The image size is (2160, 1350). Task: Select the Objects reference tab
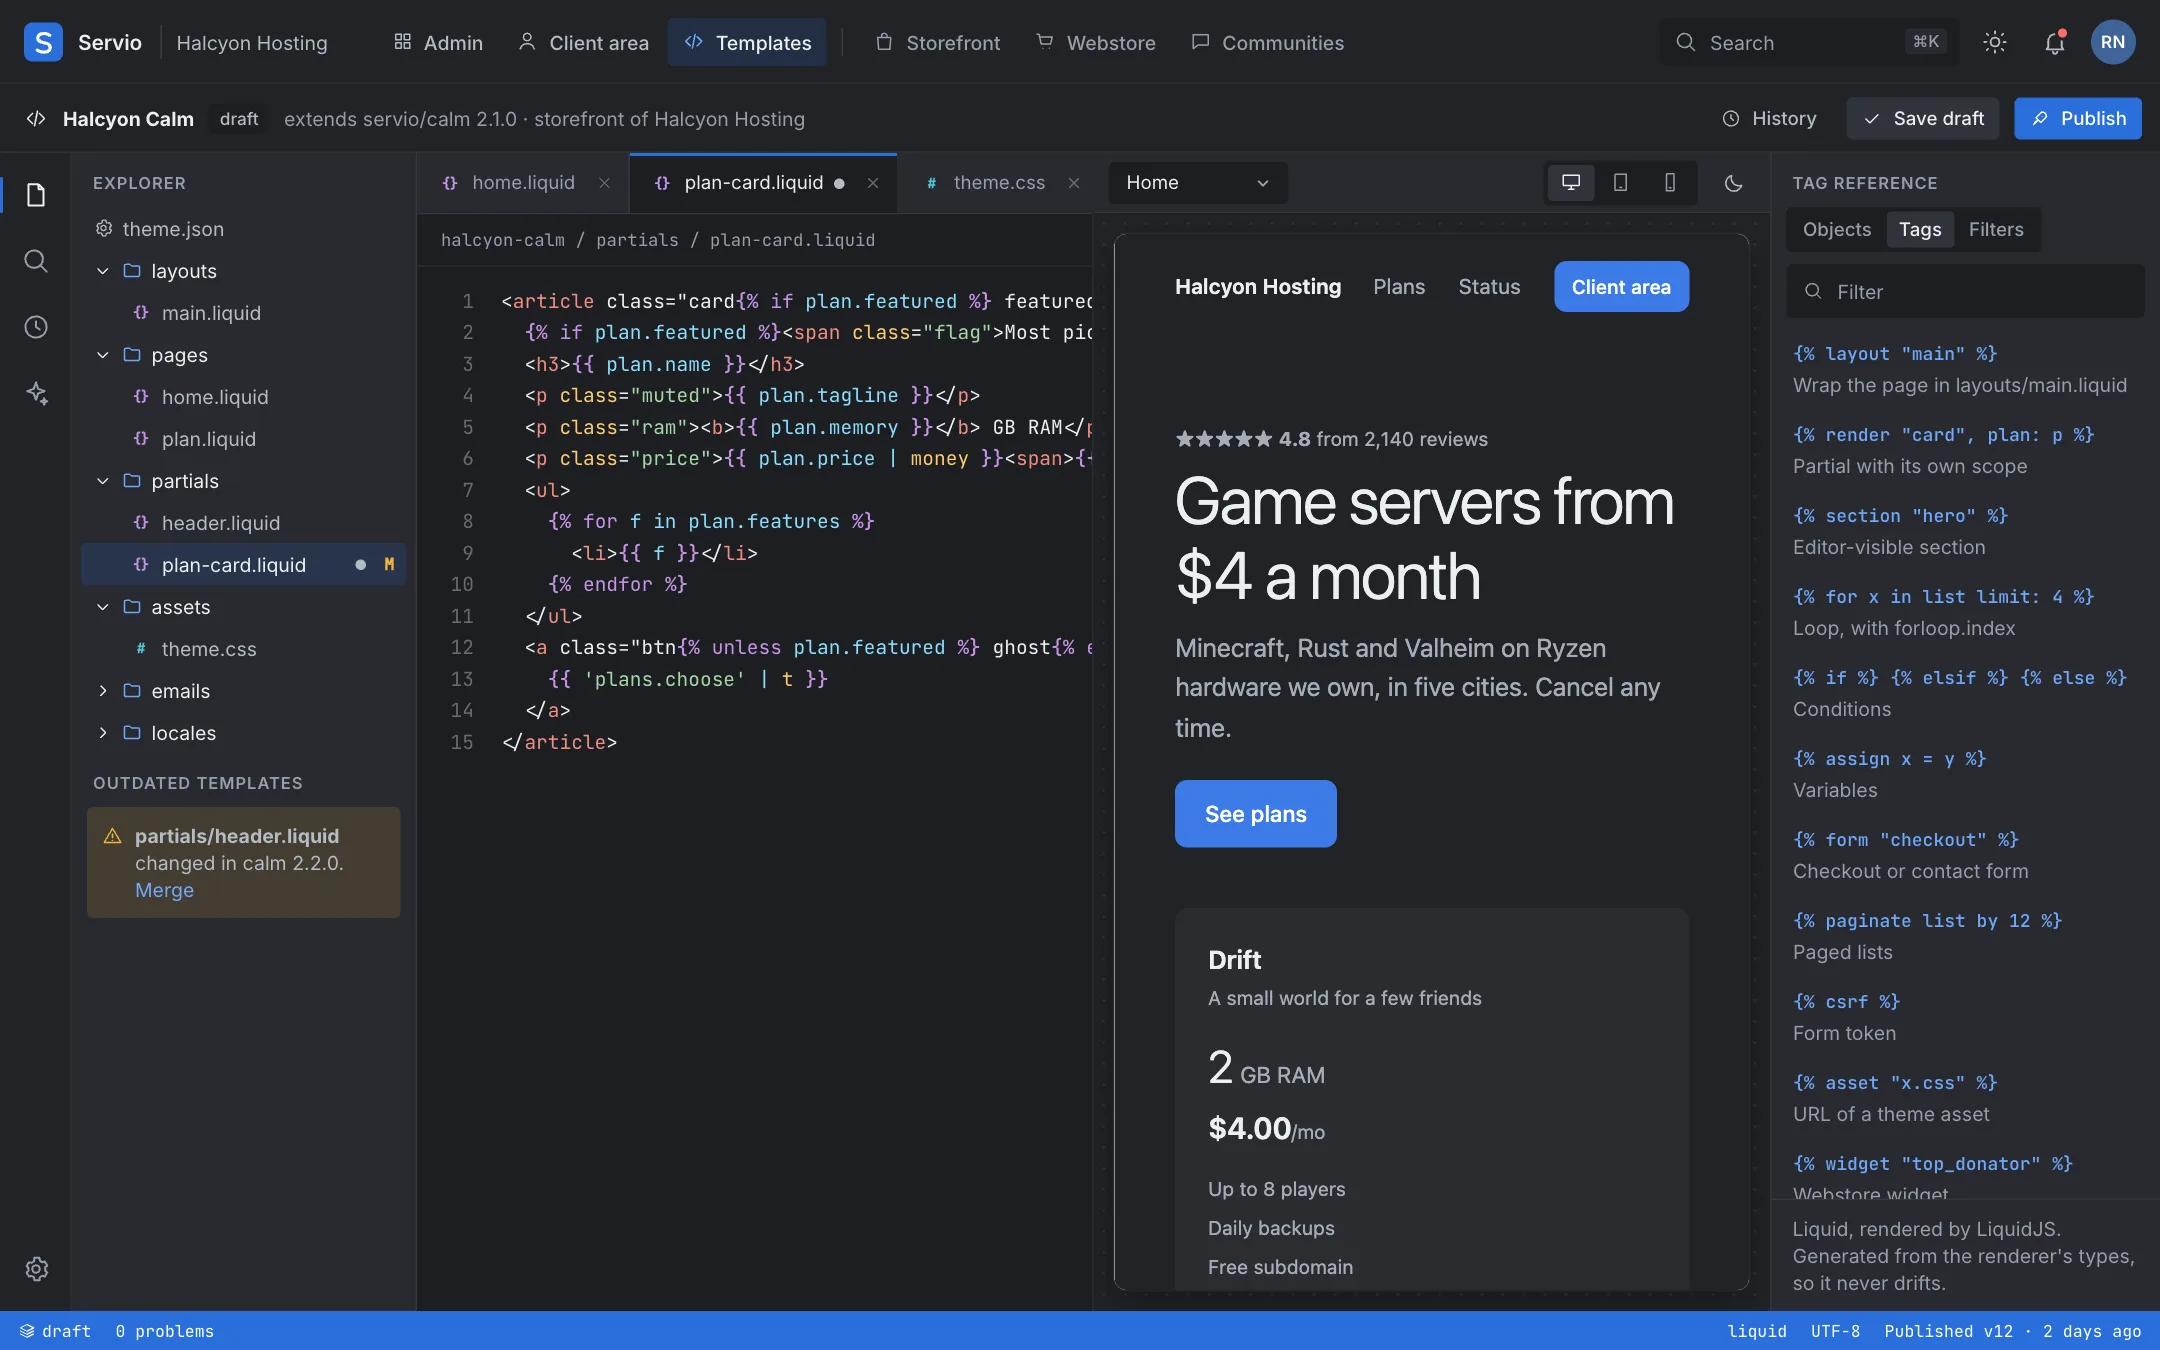click(x=1836, y=230)
